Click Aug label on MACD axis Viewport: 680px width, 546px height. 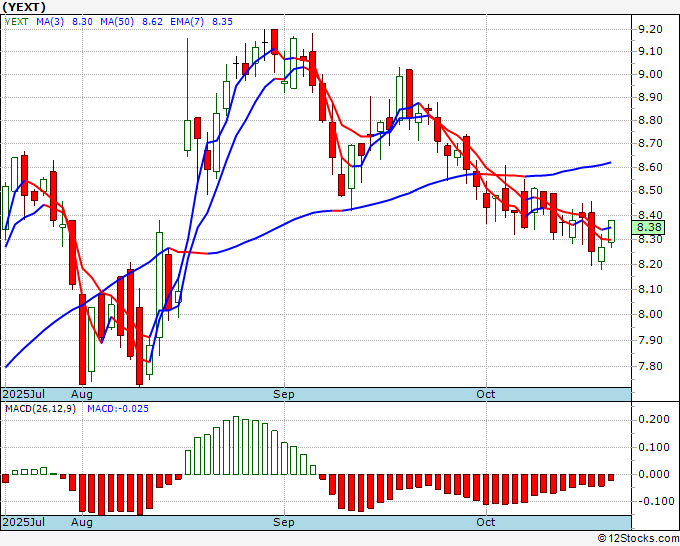coord(82,522)
